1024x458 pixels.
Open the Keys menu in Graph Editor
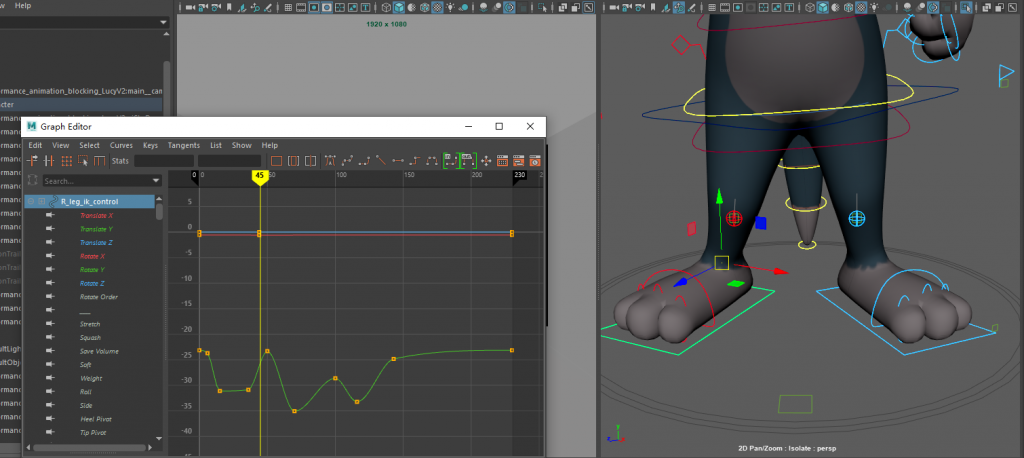(150, 145)
